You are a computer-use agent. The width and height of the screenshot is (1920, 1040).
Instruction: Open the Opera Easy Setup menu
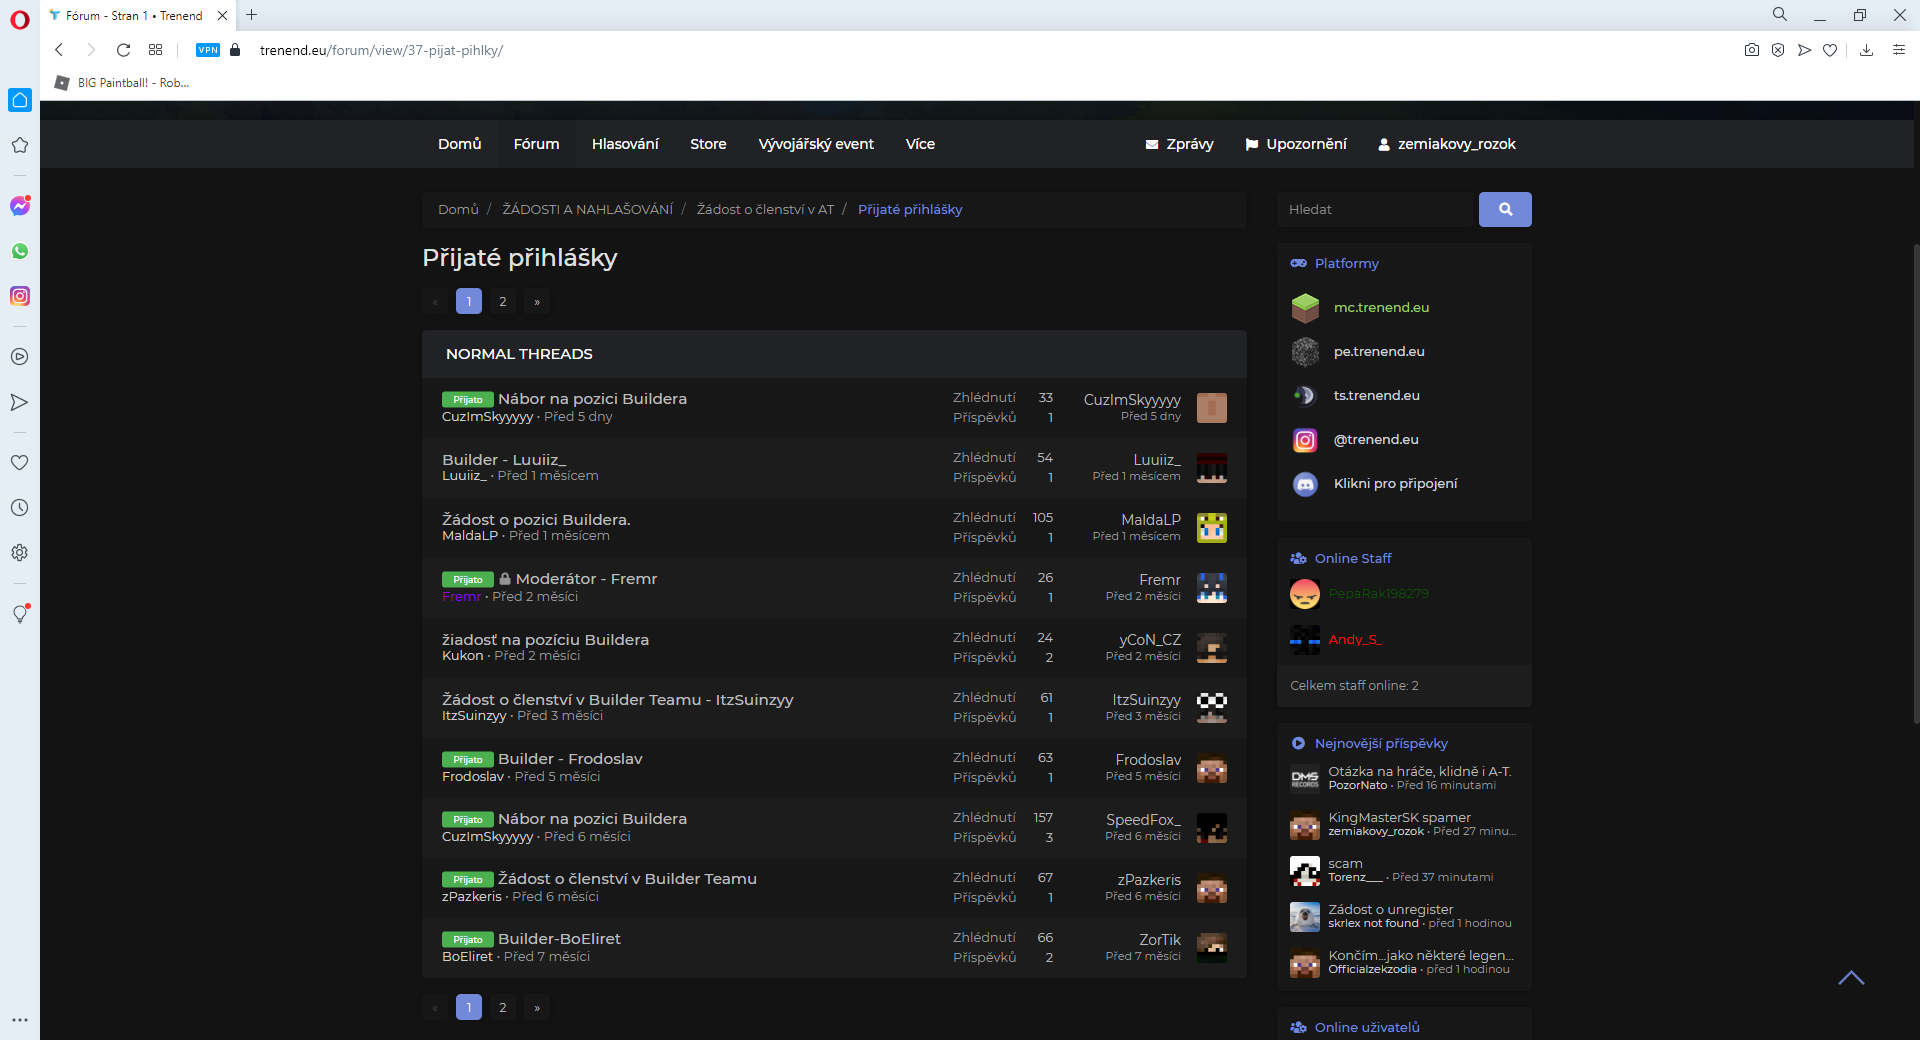pyautogui.click(x=1898, y=50)
